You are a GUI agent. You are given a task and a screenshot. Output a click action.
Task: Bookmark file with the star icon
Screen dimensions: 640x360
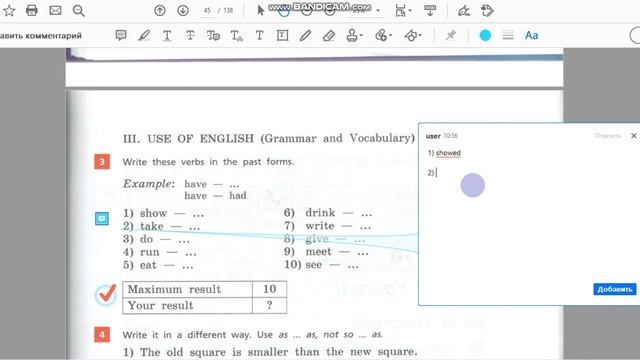click(9, 11)
